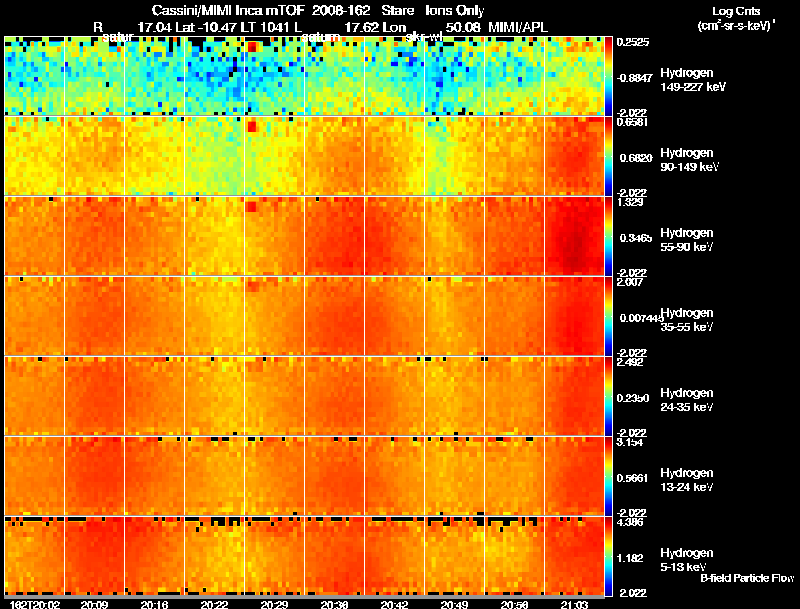Click the first image in 5-13 keV row
This screenshot has width=800, height=609.
point(34,556)
